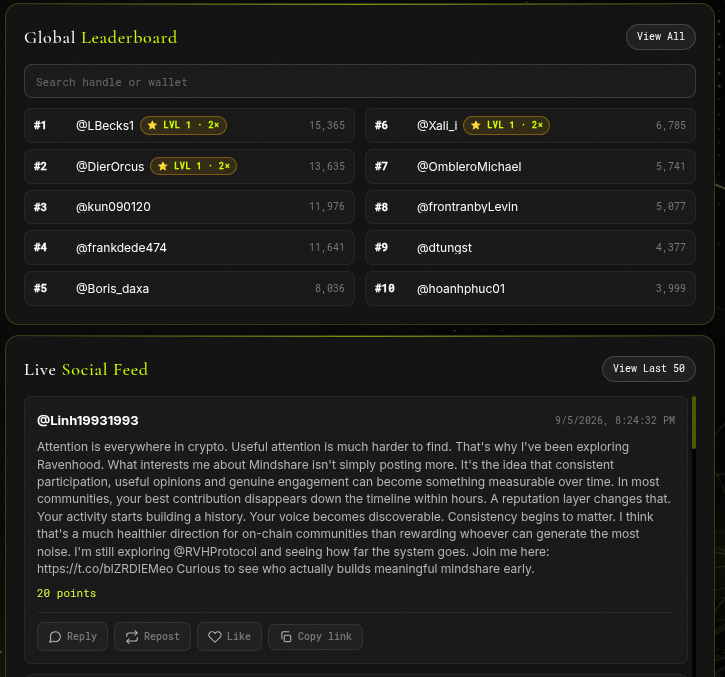725x677 pixels.
Task: Click the 15,365 score value
Action: click(327, 125)
